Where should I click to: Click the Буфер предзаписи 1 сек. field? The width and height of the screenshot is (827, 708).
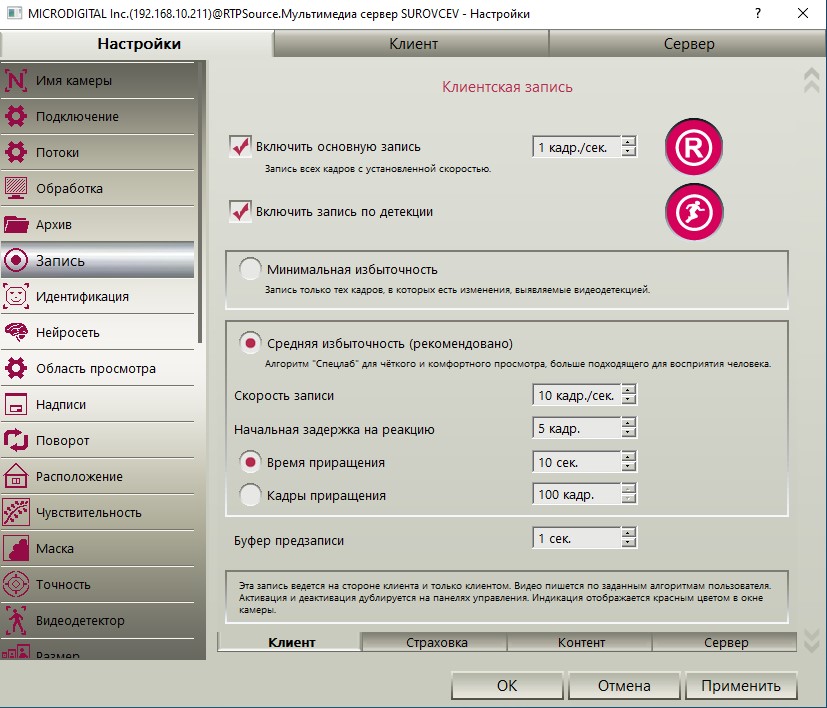[577, 538]
